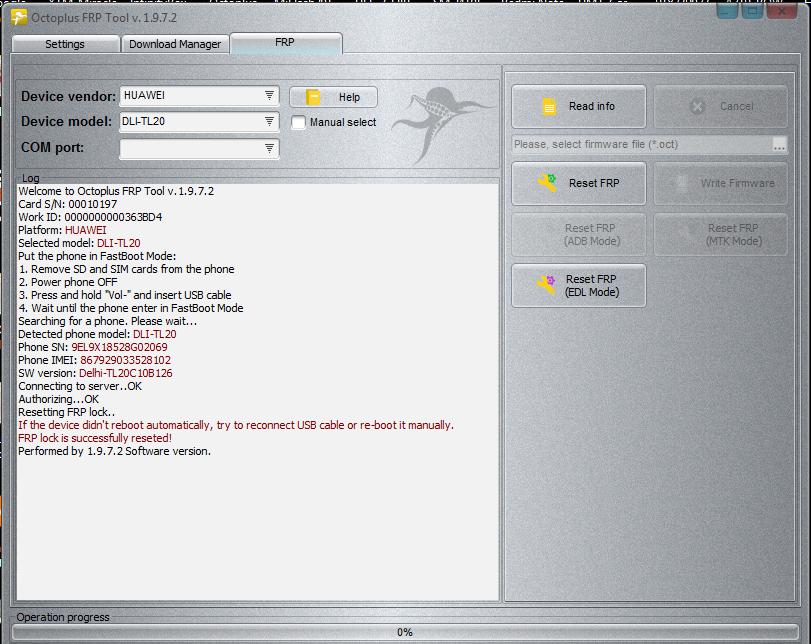
Task: Click the Help book icon
Action: tap(314, 97)
